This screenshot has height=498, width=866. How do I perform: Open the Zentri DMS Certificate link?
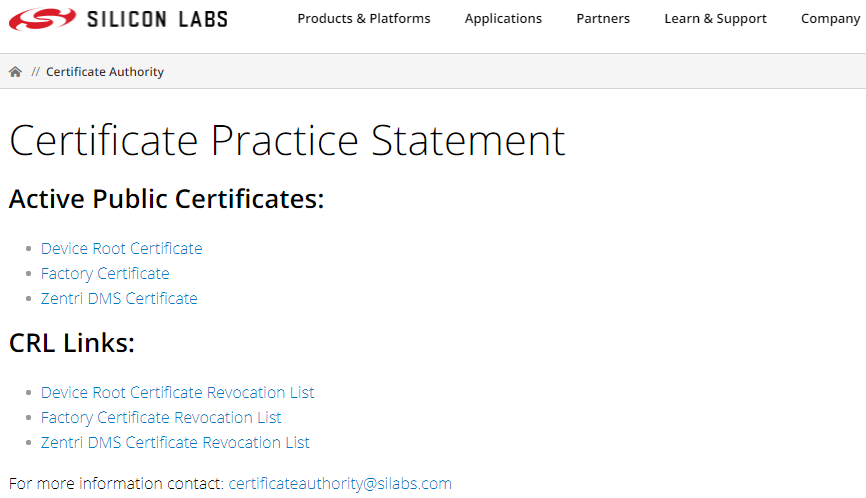click(x=119, y=298)
